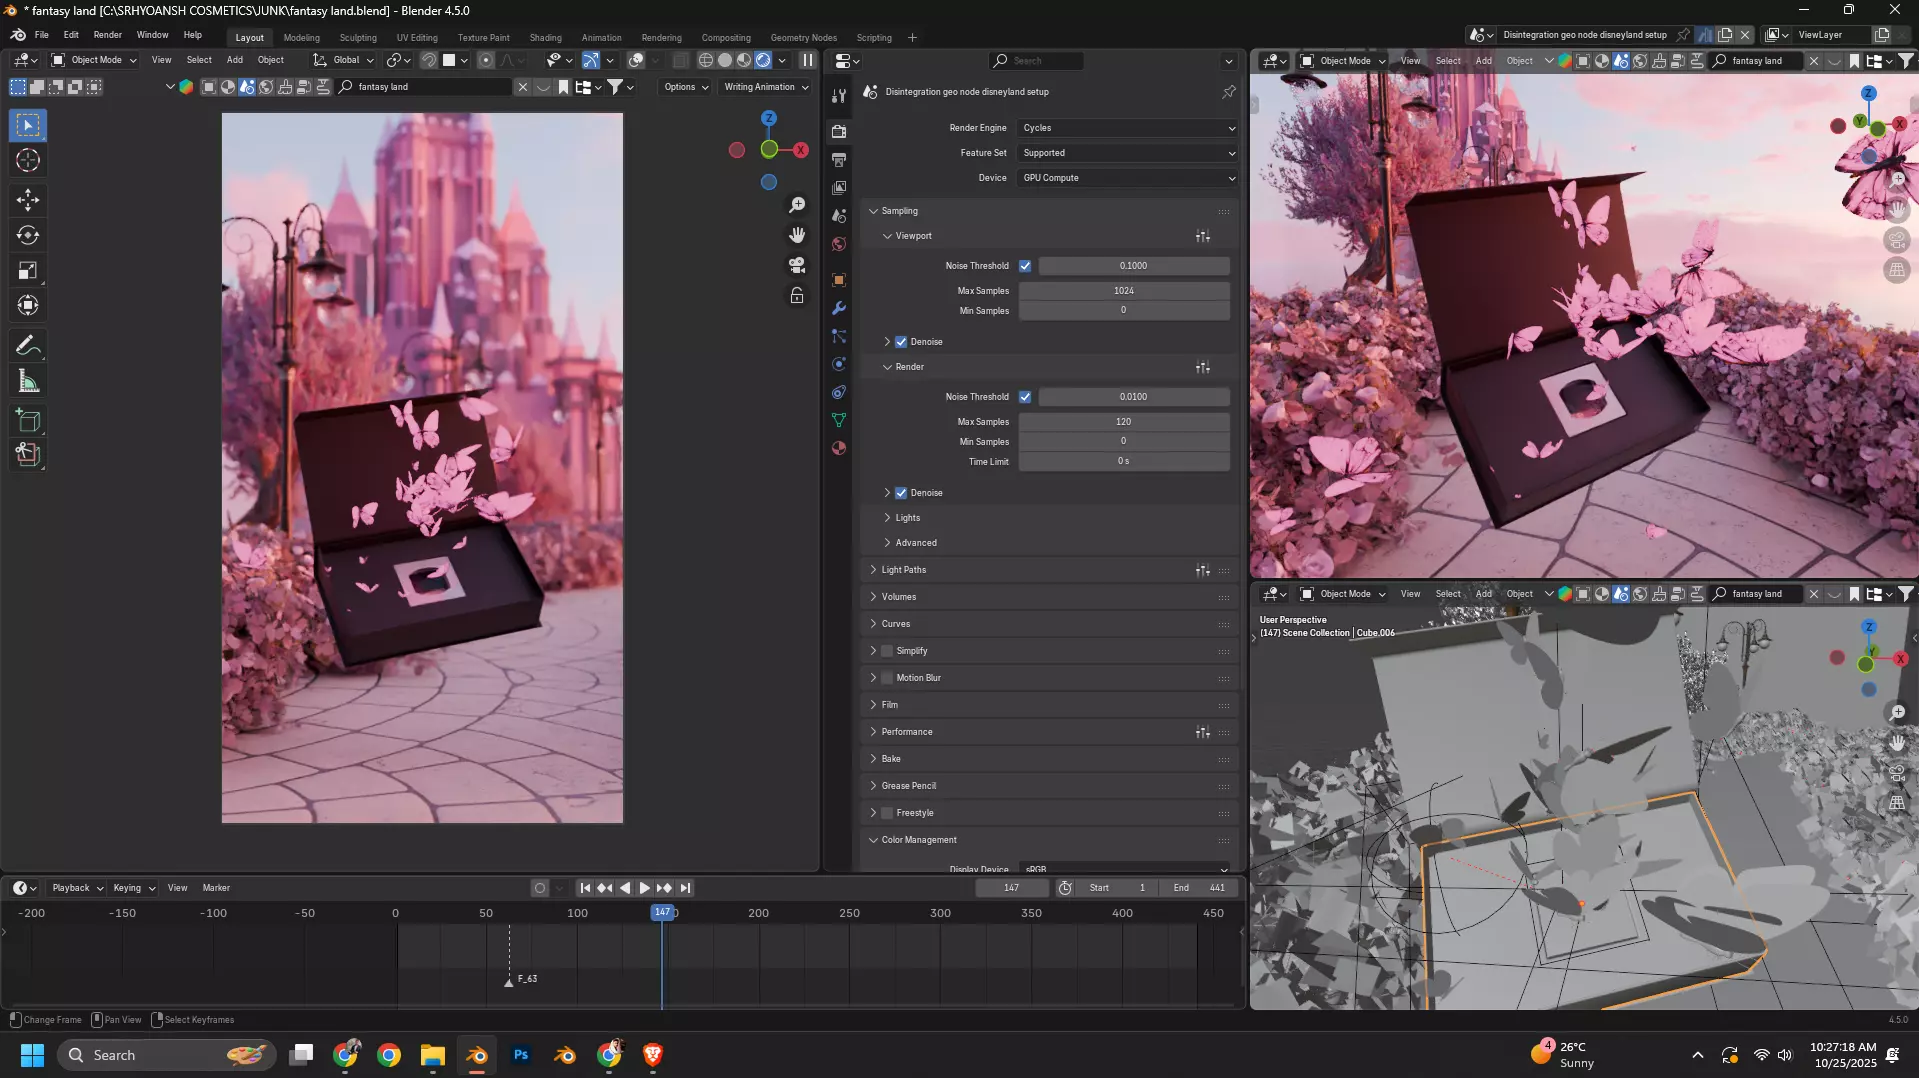Select the Rotate tool in the left toolbar
This screenshot has width=1919, height=1078.
(x=28, y=236)
